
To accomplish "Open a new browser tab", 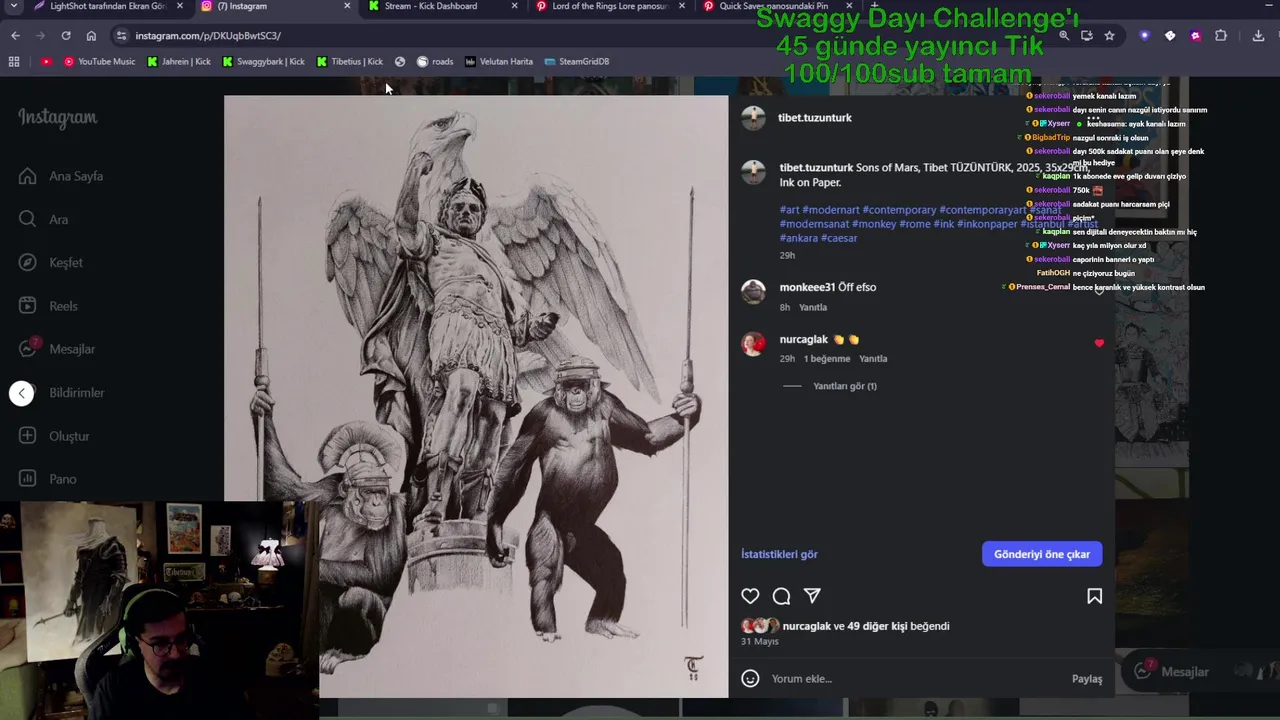I will [875, 5].
